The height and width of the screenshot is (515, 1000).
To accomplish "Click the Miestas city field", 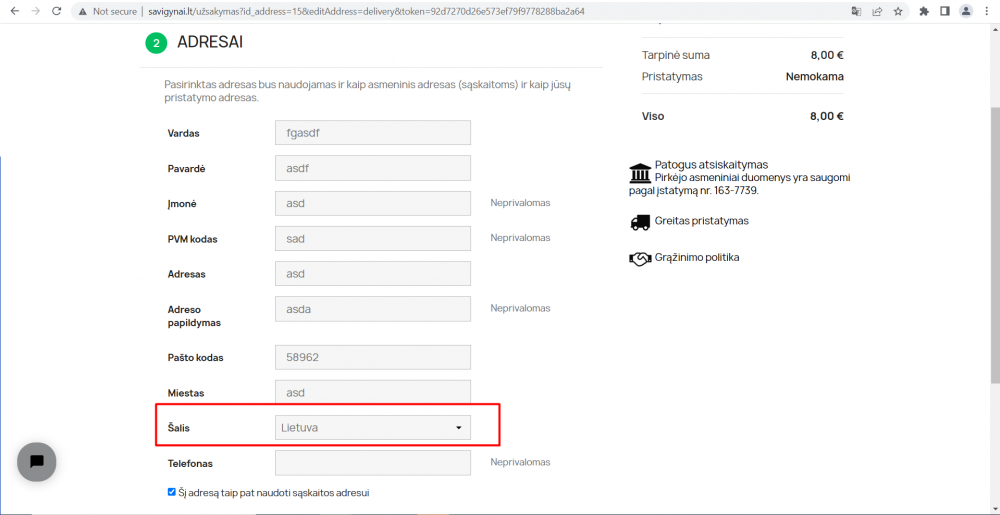I will pyautogui.click(x=373, y=393).
